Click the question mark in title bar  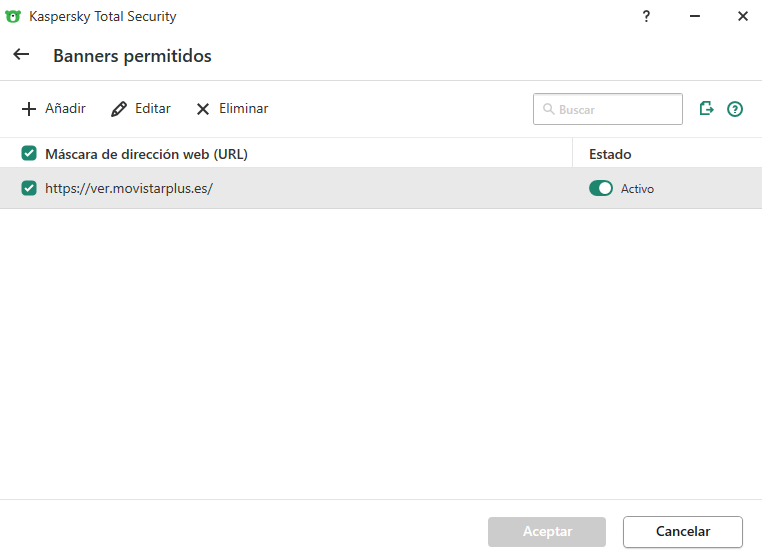point(646,16)
